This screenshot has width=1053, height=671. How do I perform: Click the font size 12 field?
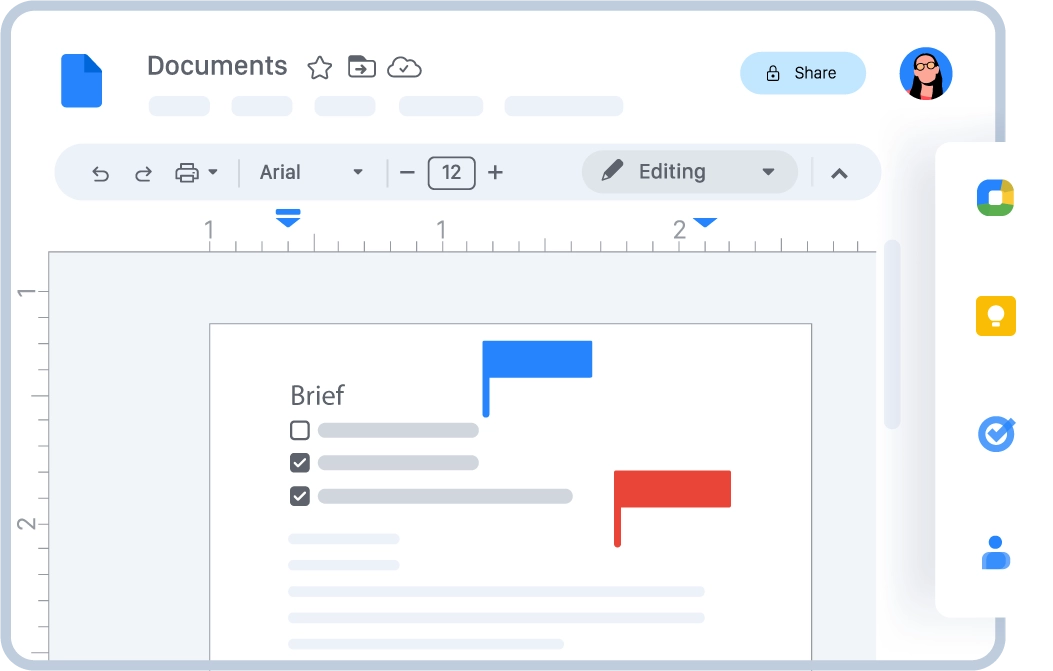coord(451,172)
